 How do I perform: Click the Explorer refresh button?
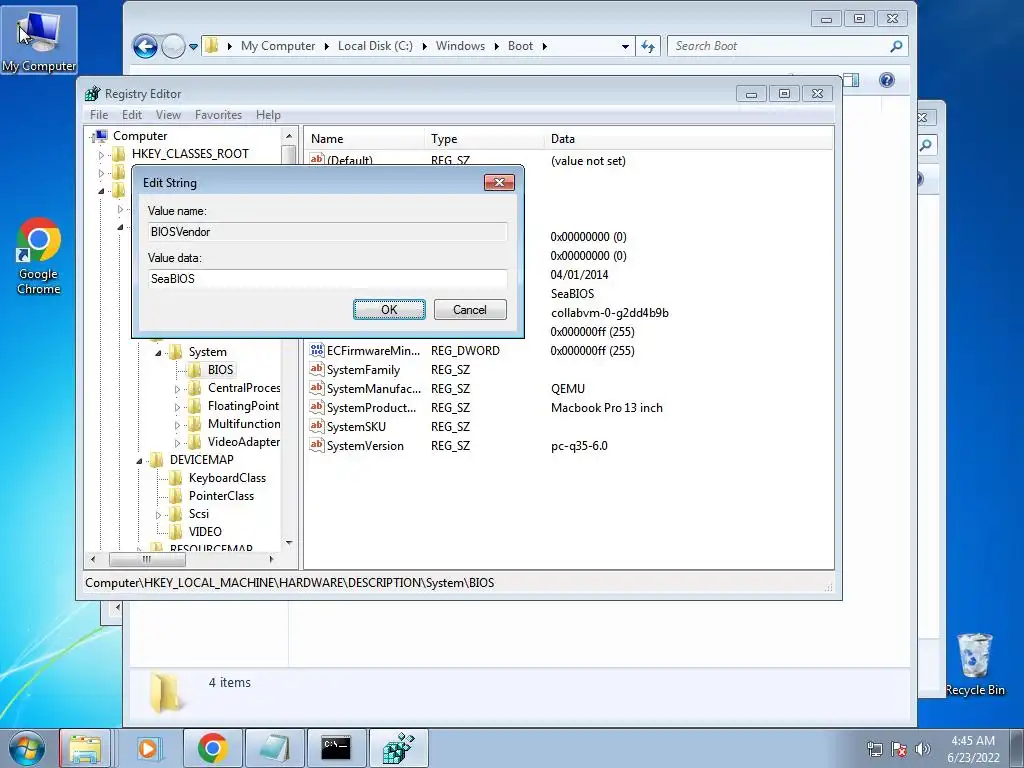click(648, 46)
